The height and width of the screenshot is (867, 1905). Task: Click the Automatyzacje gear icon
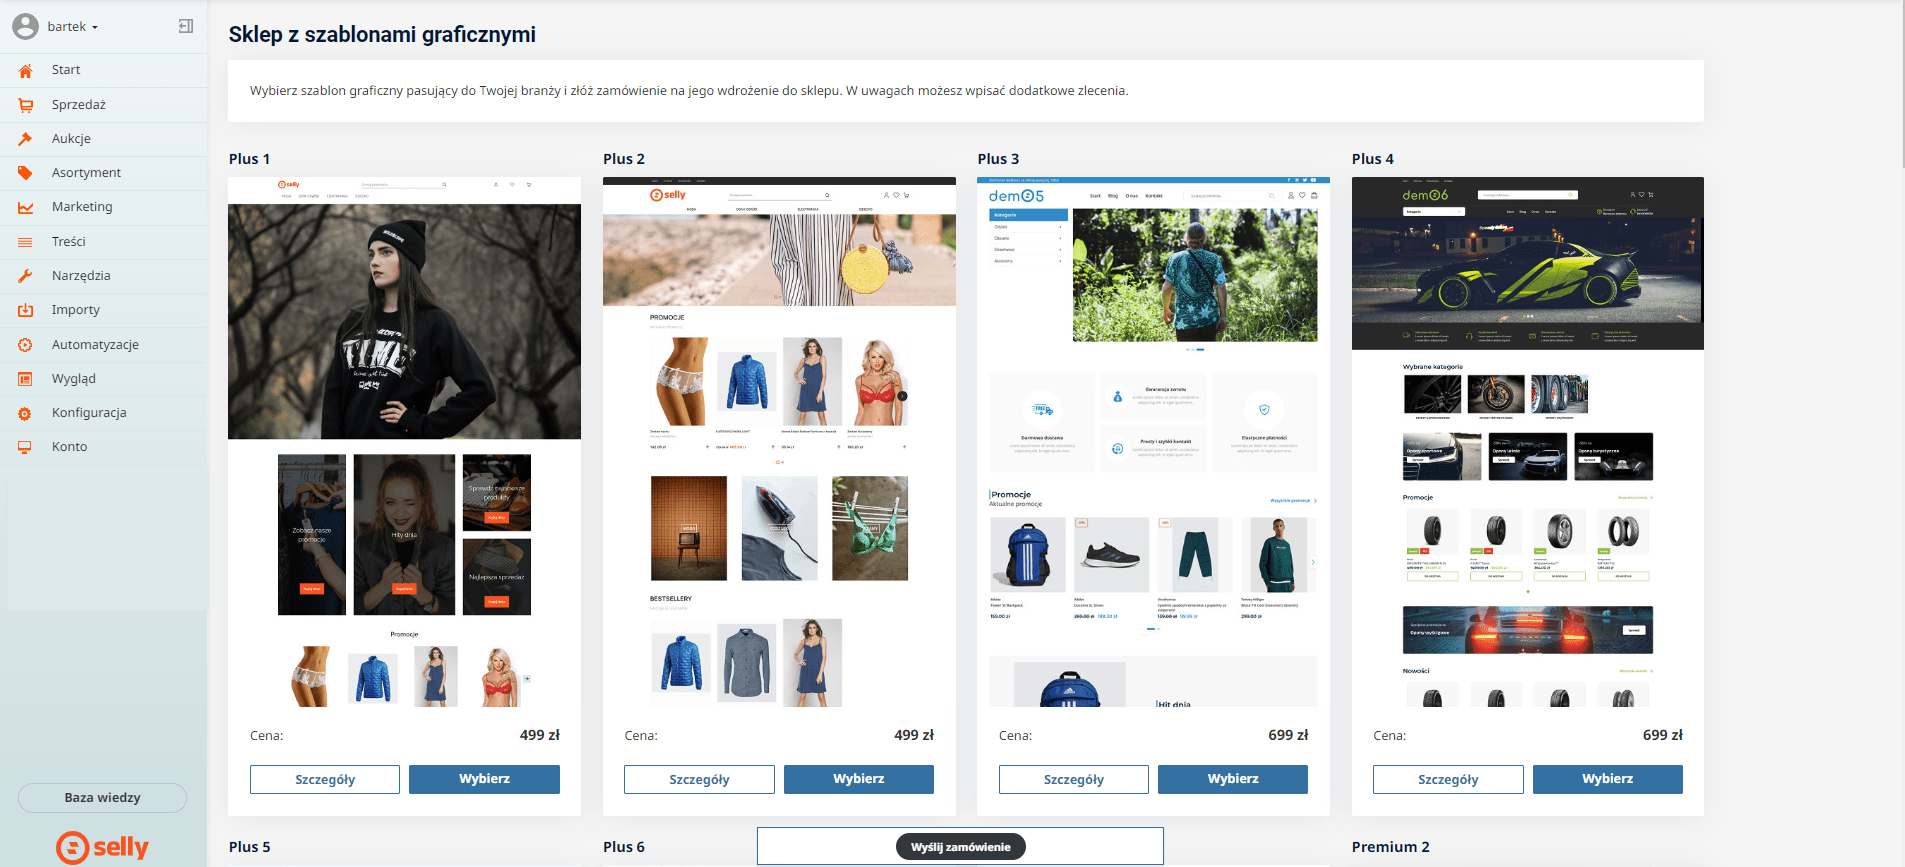coord(26,345)
